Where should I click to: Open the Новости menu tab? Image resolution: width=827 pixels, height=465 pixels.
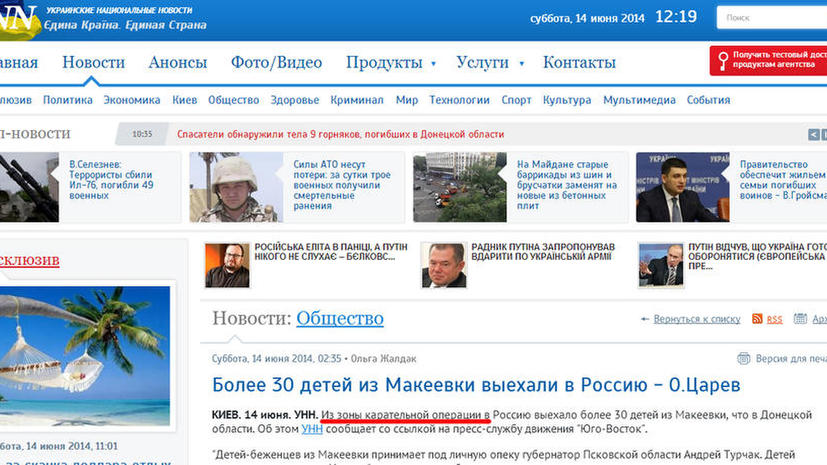click(x=93, y=62)
